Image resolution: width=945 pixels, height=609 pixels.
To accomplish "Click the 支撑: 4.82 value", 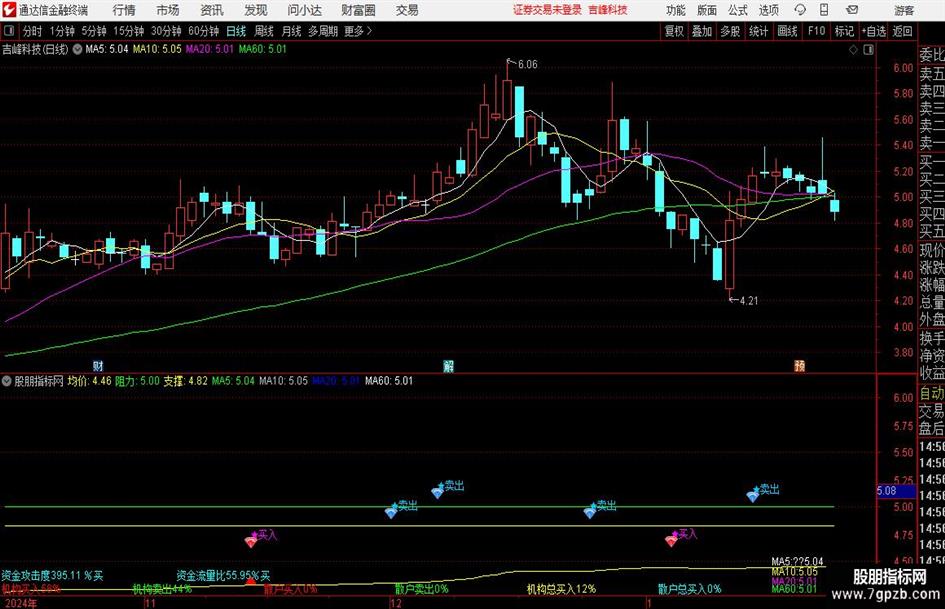I will click(x=186, y=381).
